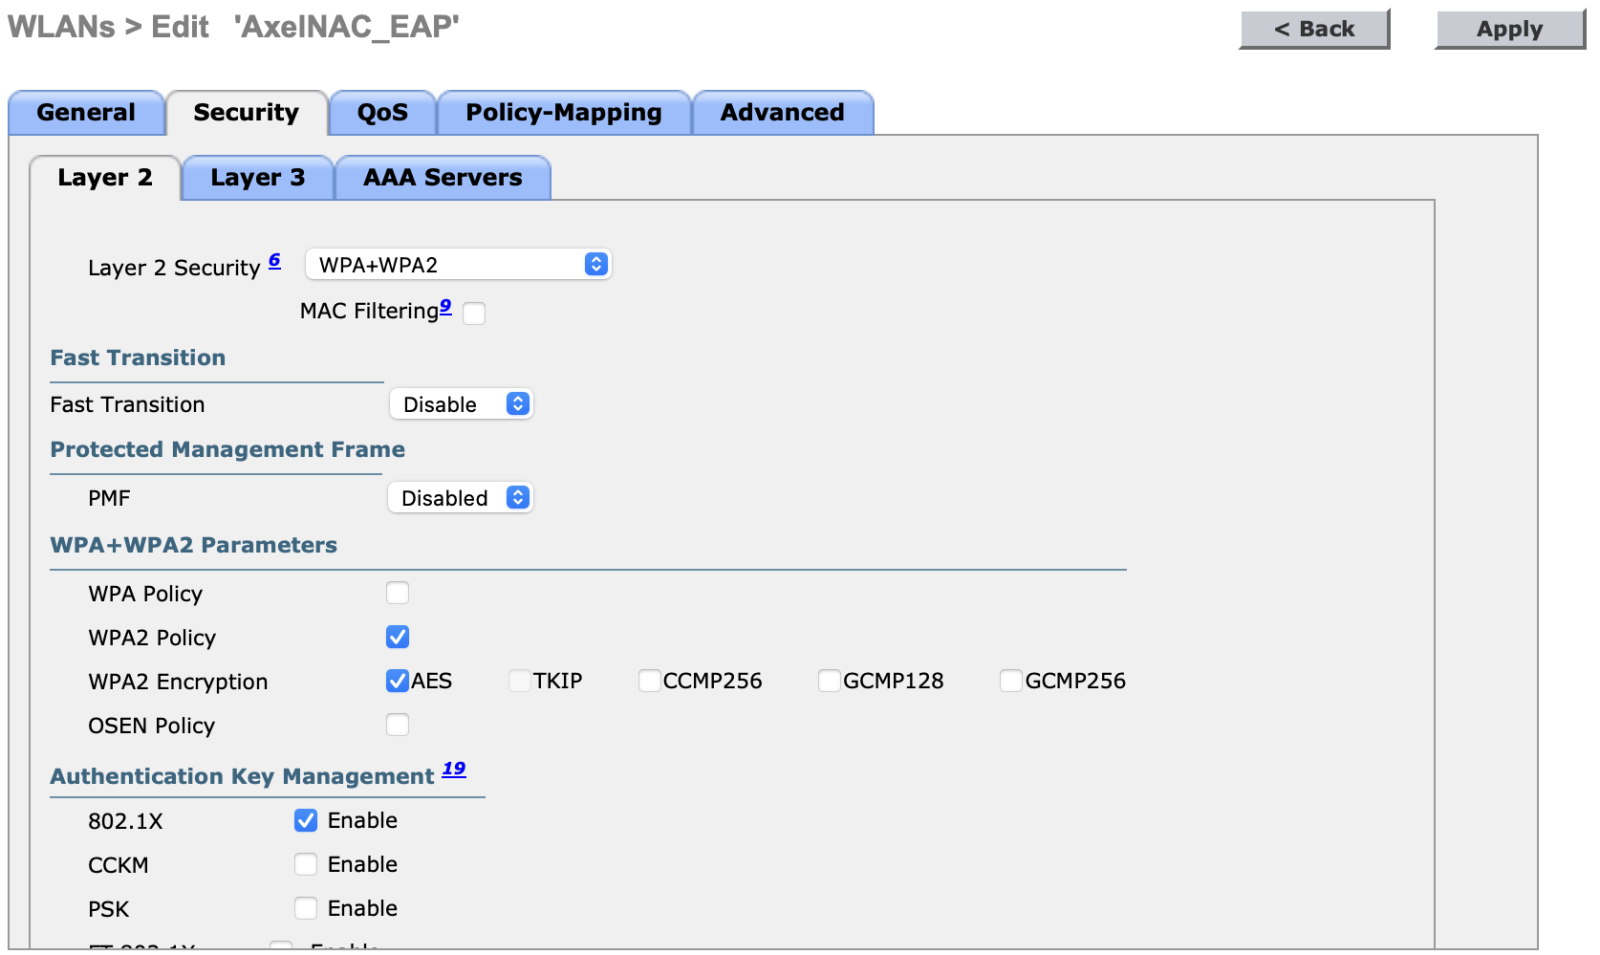The width and height of the screenshot is (1600, 955).
Task: Enable PSK key management
Action: pos(306,908)
